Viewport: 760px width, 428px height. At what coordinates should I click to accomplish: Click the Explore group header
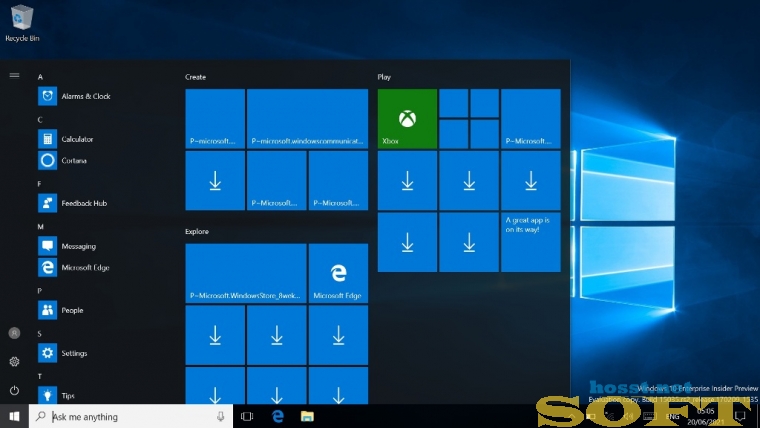pos(197,232)
